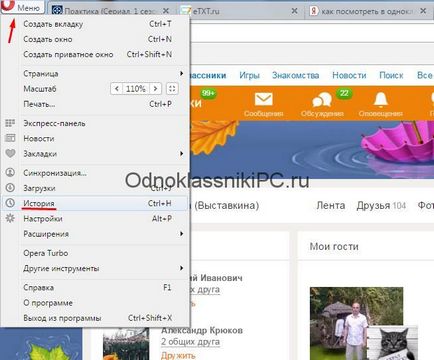
Task: Open the Друзья 104 tab
Action: tap(381, 205)
